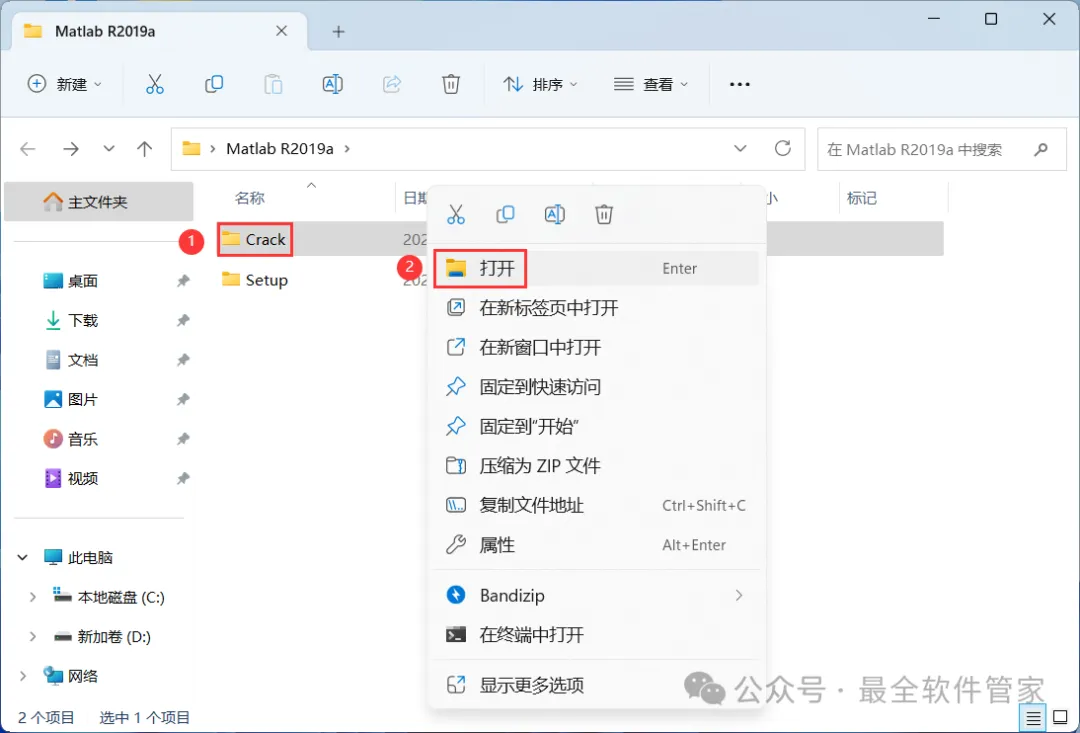The image size is (1080, 733).
Task: Click chevron after Matlab R2019a in address bar
Action: (x=347, y=149)
